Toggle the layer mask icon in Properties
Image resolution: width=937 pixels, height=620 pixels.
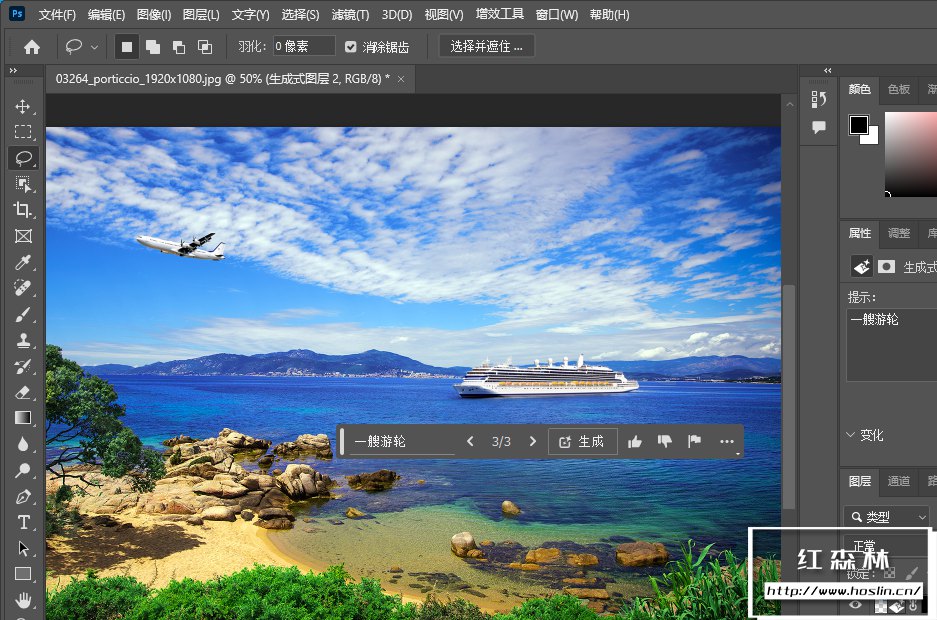pos(886,266)
